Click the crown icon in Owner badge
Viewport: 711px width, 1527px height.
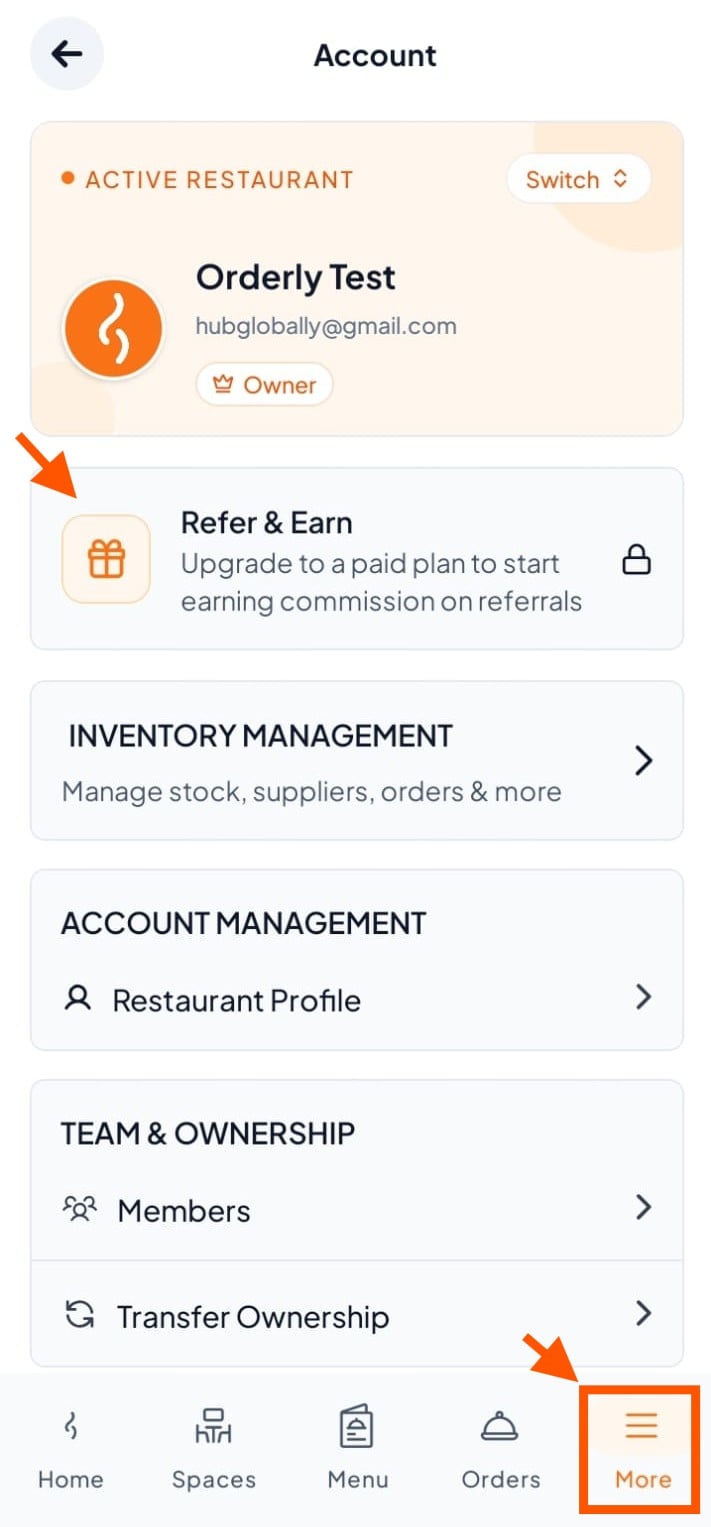point(222,385)
